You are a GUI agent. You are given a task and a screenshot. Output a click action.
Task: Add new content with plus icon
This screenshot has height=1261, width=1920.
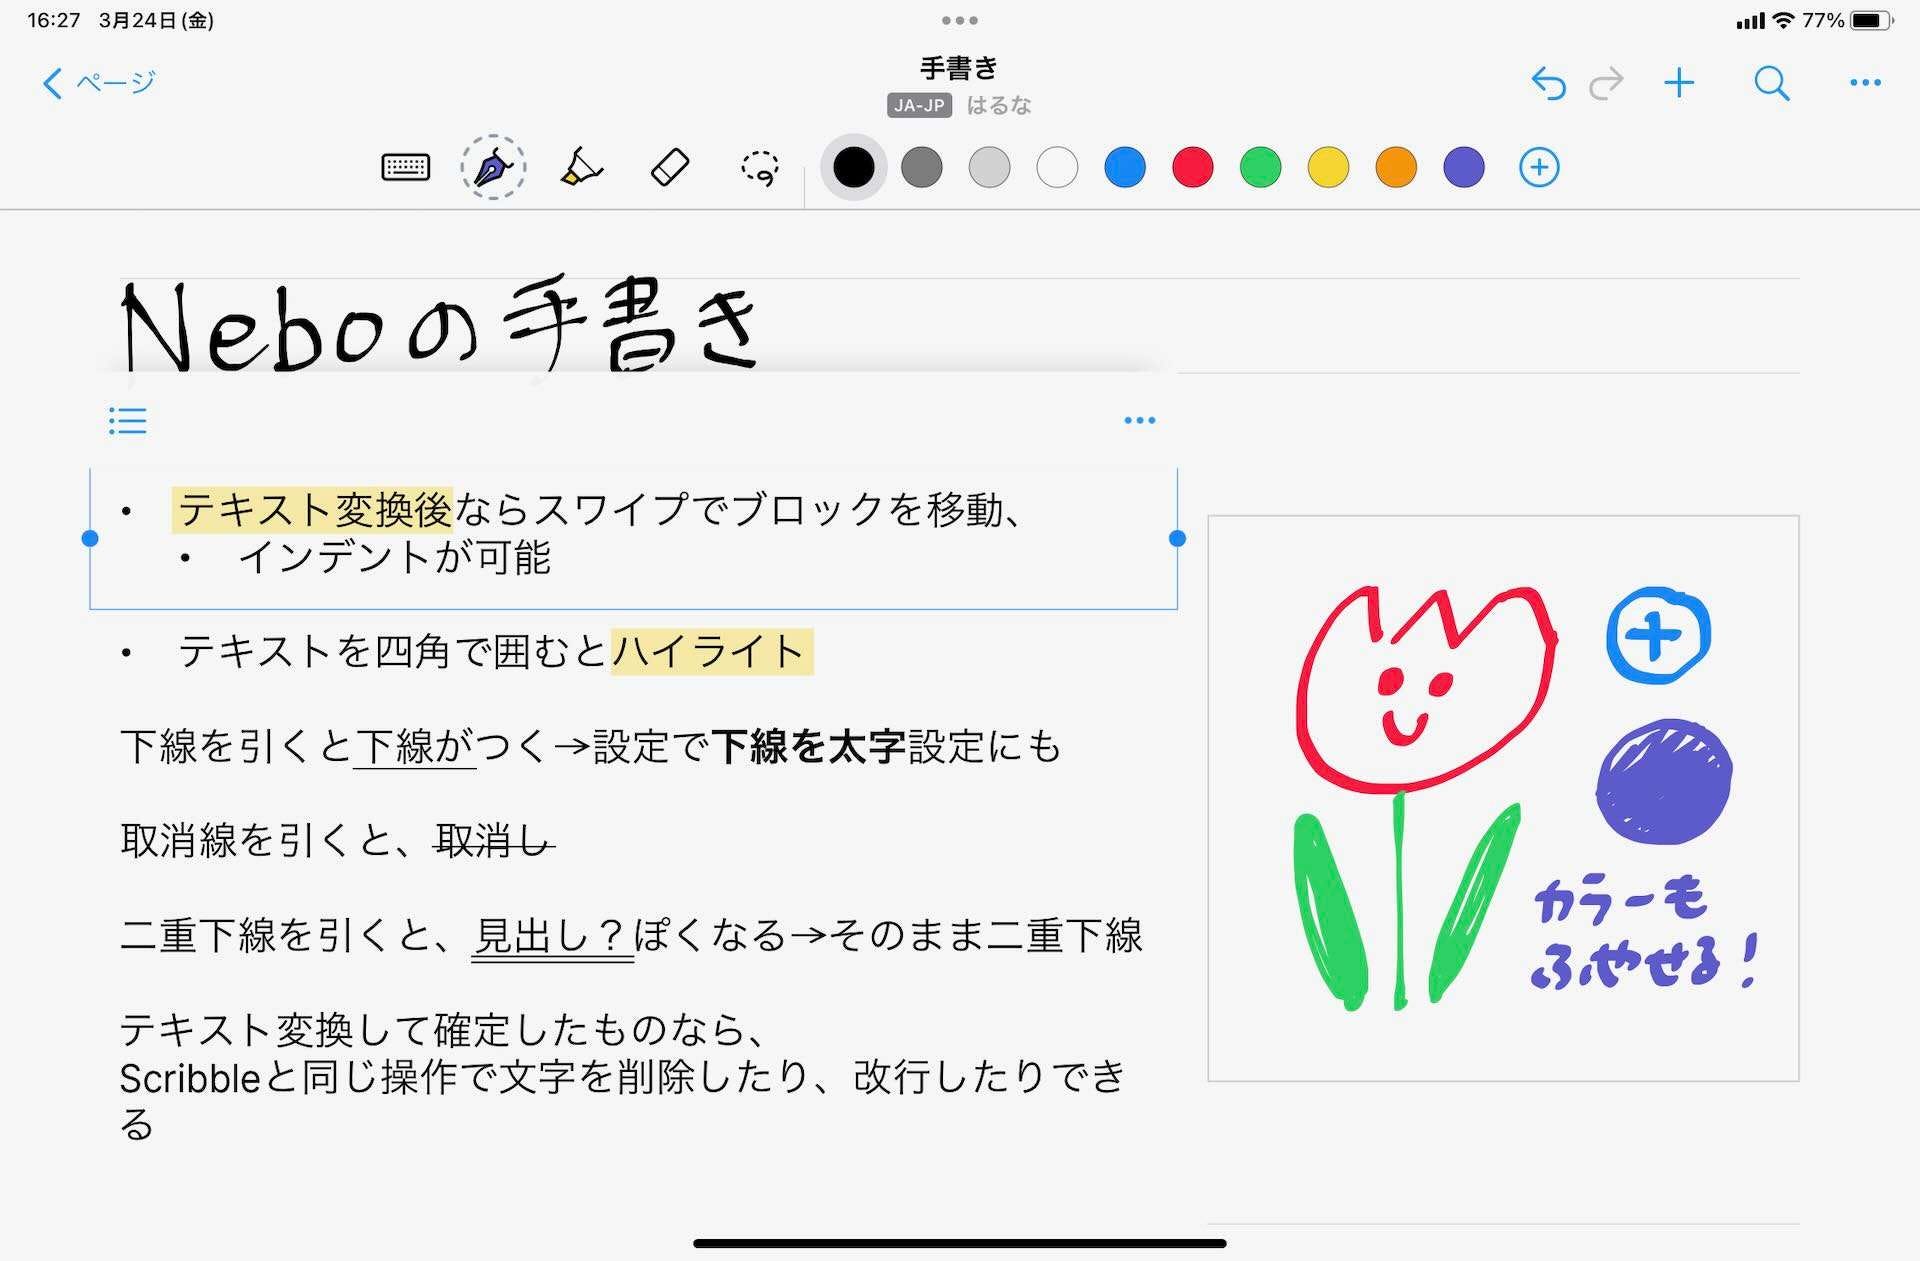point(1679,83)
